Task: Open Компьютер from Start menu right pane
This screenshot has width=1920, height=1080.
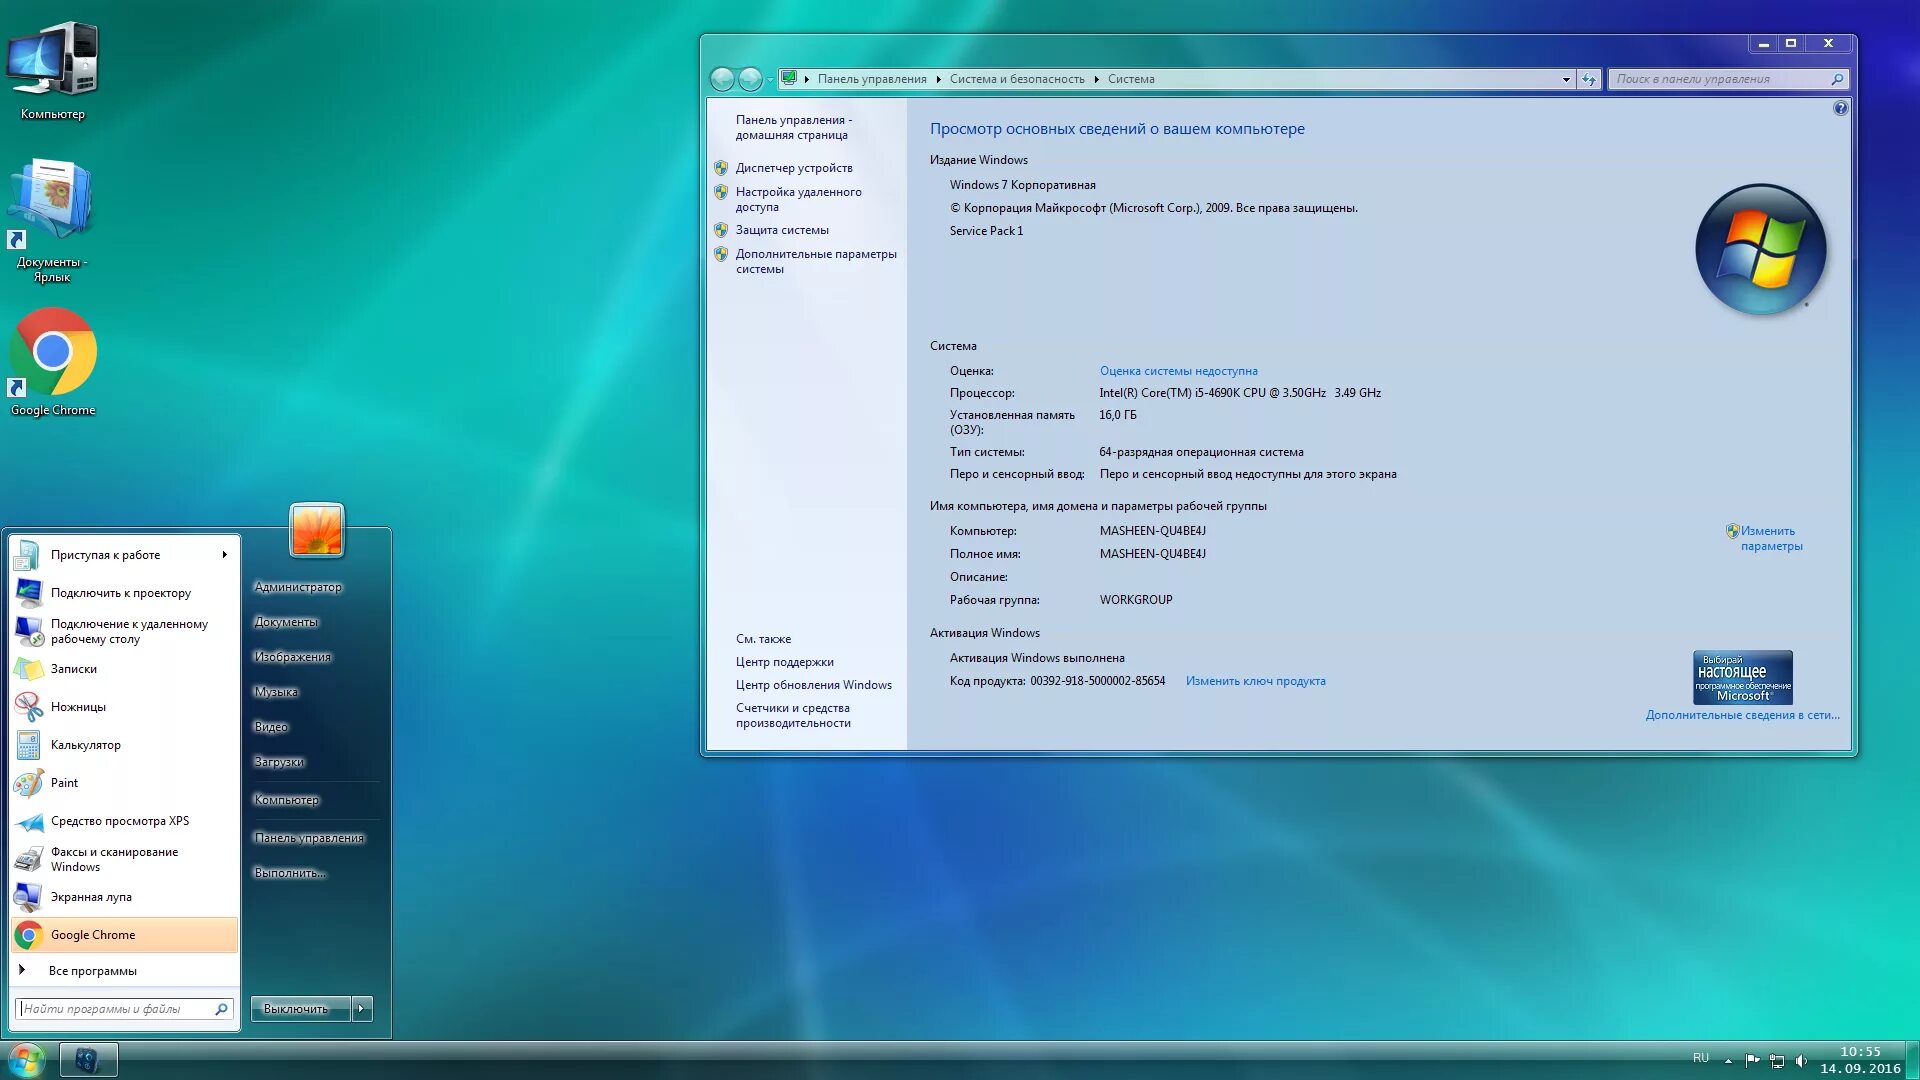Action: (x=286, y=801)
